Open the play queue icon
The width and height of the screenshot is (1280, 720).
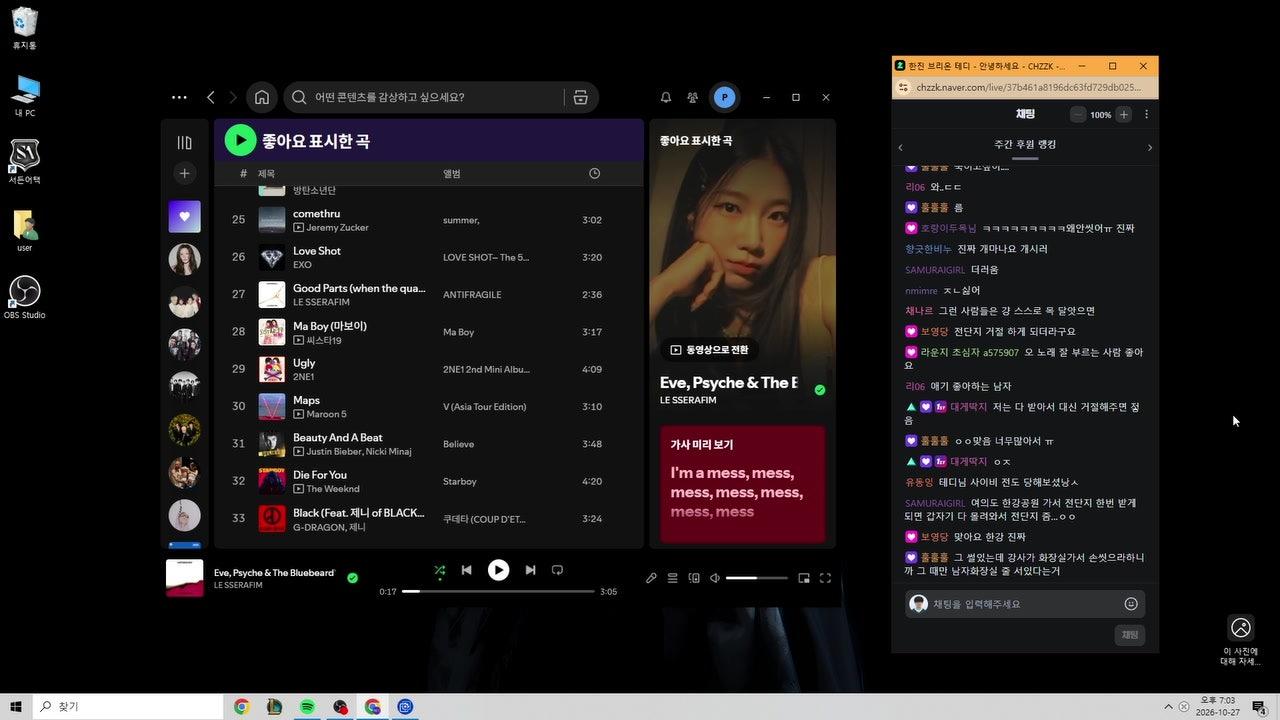672,578
